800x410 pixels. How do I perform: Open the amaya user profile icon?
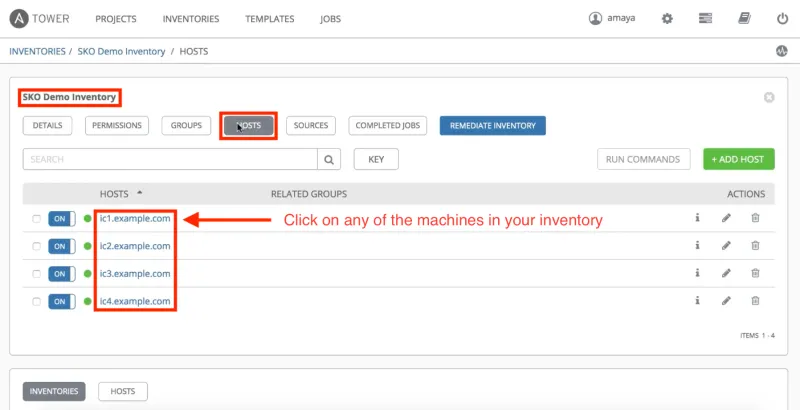pos(595,18)
